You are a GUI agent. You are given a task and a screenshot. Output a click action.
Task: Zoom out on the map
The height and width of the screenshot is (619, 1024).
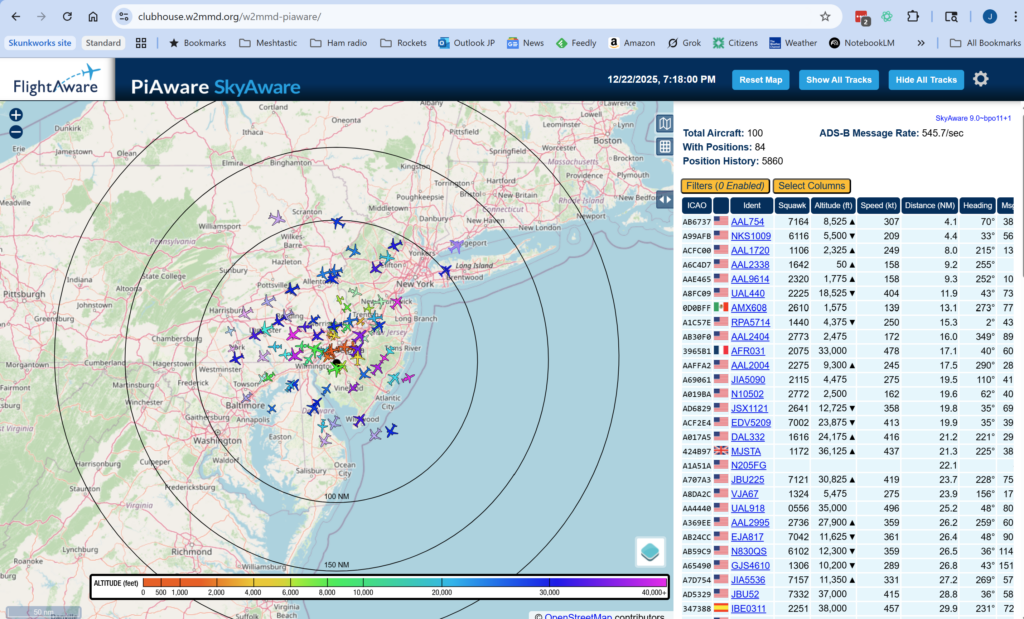click(x=16, y=132)
